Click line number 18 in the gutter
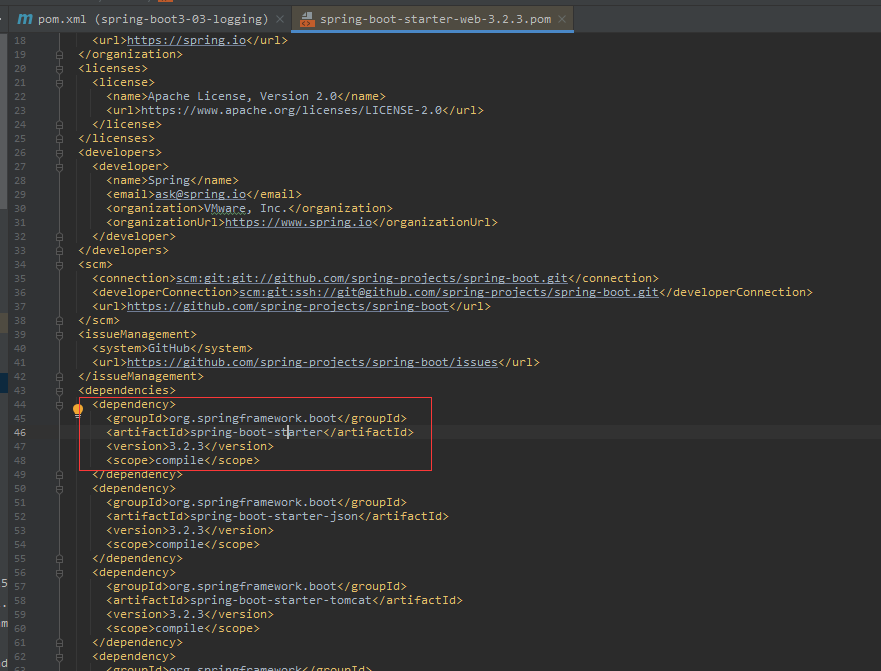Screen dimensions: 881x671 (20, 40)
